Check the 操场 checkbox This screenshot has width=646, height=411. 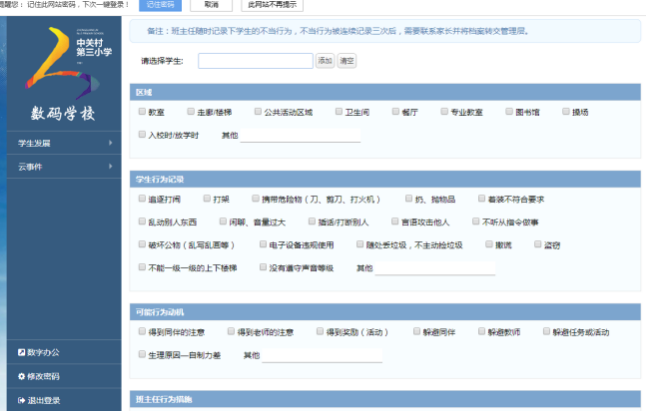(566, 111)
